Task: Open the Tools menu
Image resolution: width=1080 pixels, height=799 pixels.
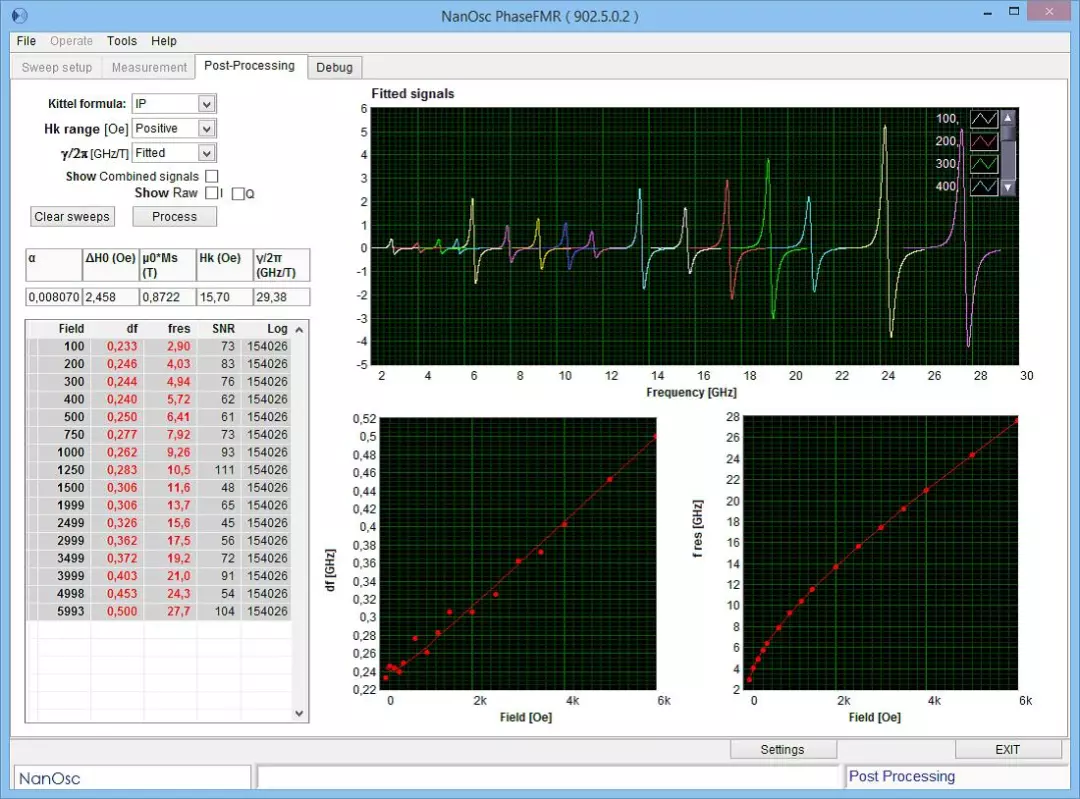Action: [x=122, y=41]
